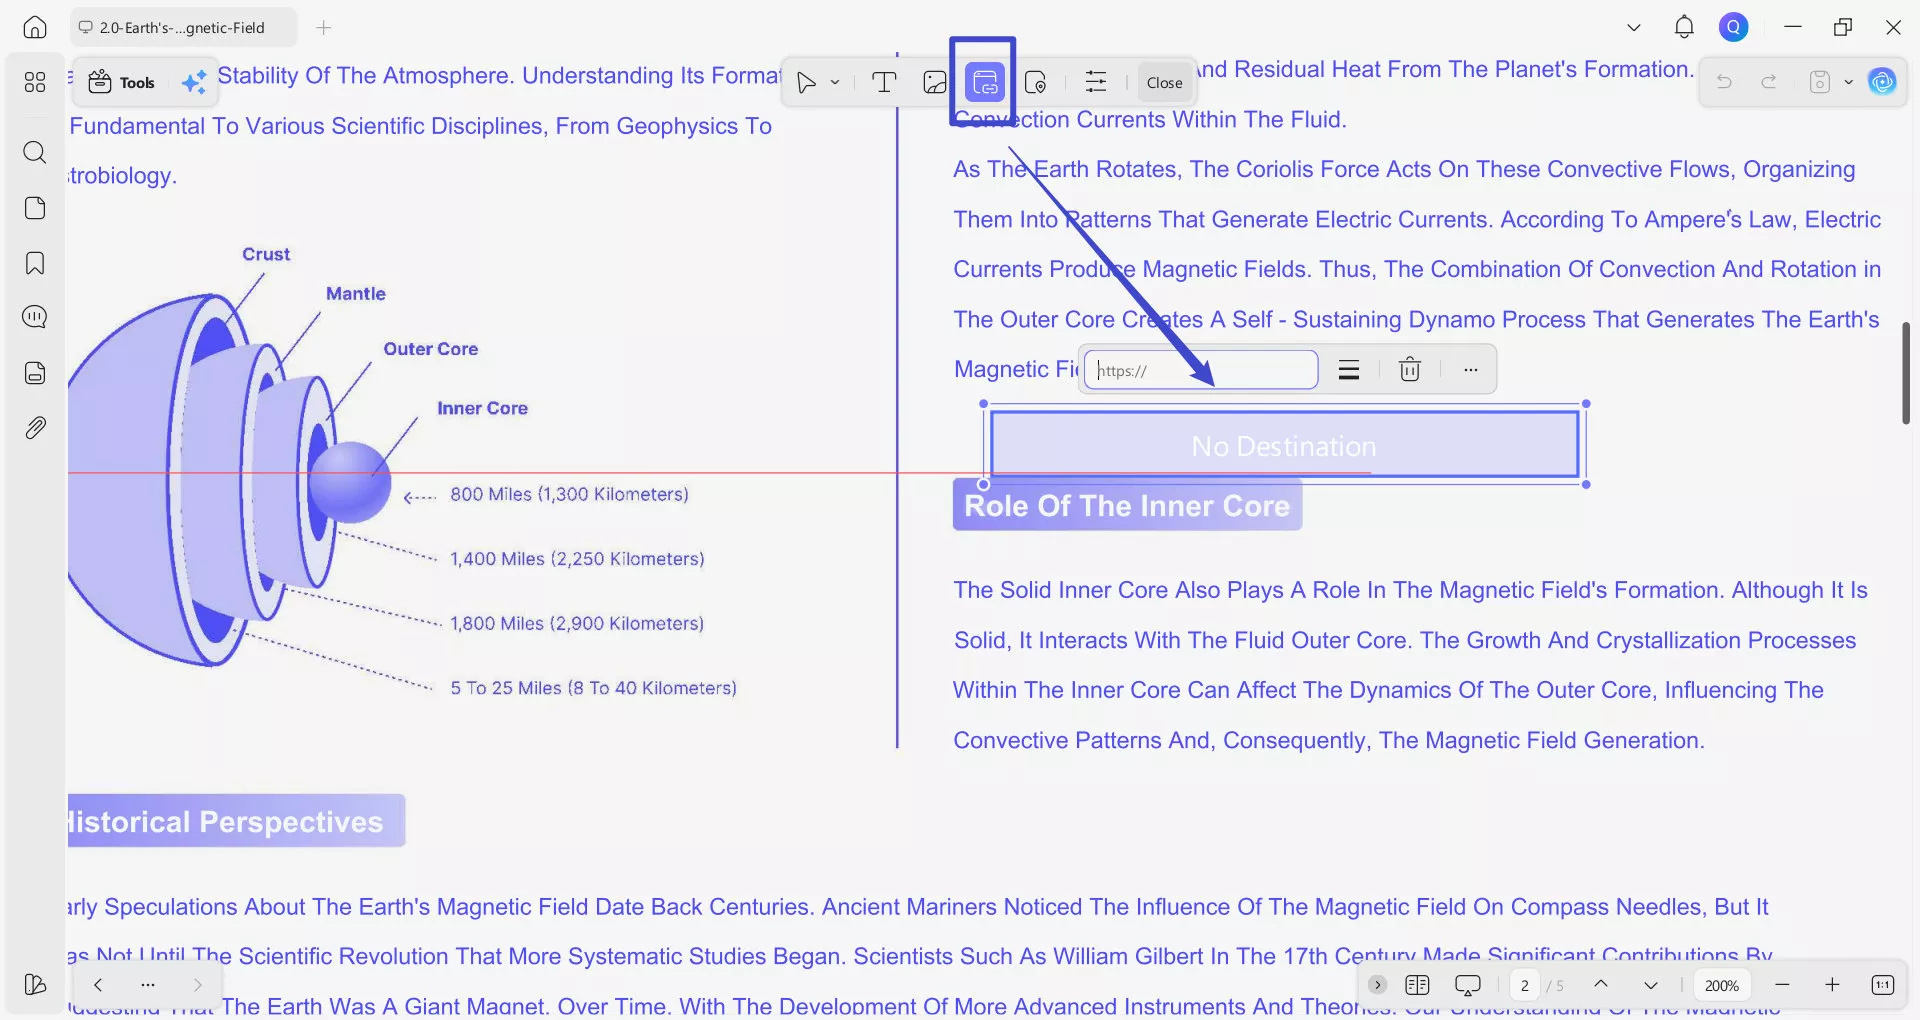Switch to the 2.0-Earth's magnetic-Field tab
Screen dimensions: 1920x1020
183,28
